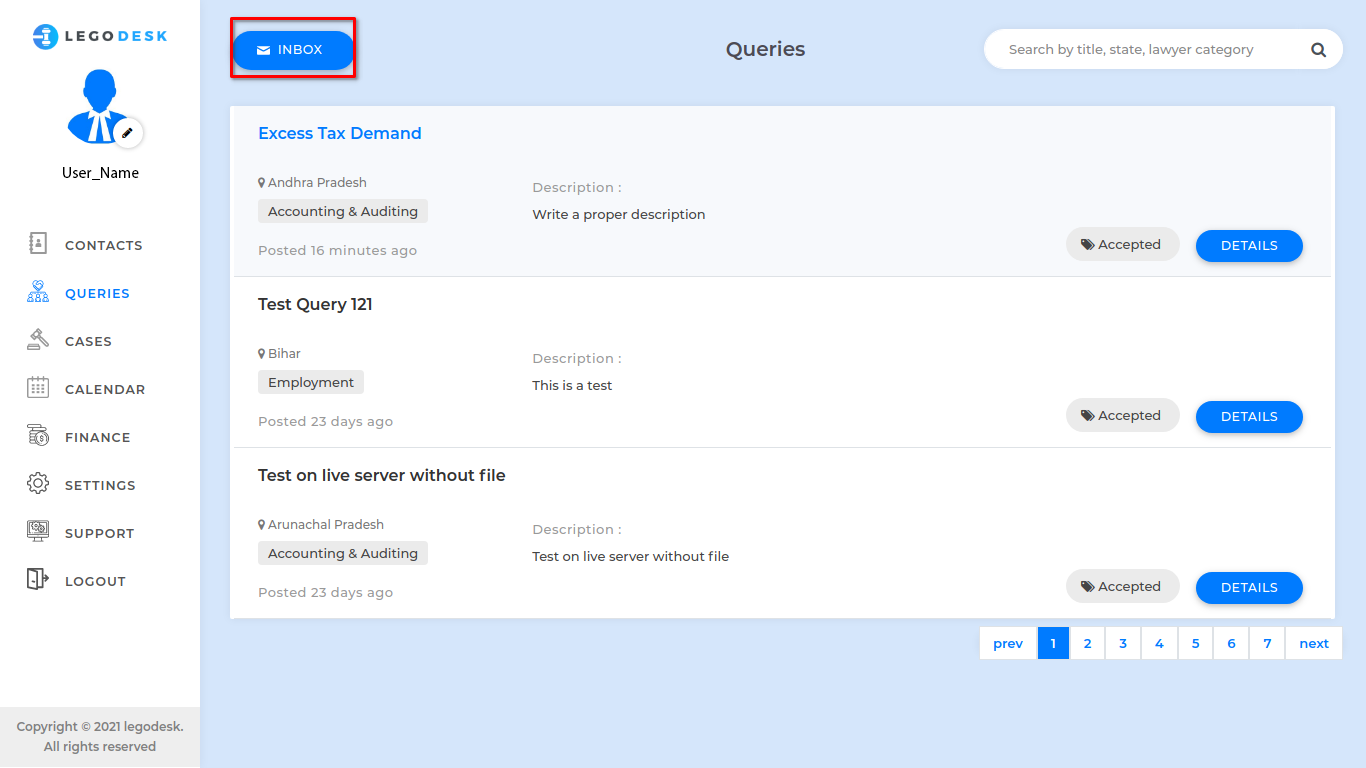
Task: Click the Logout door icon
Action: click(37, 579)
